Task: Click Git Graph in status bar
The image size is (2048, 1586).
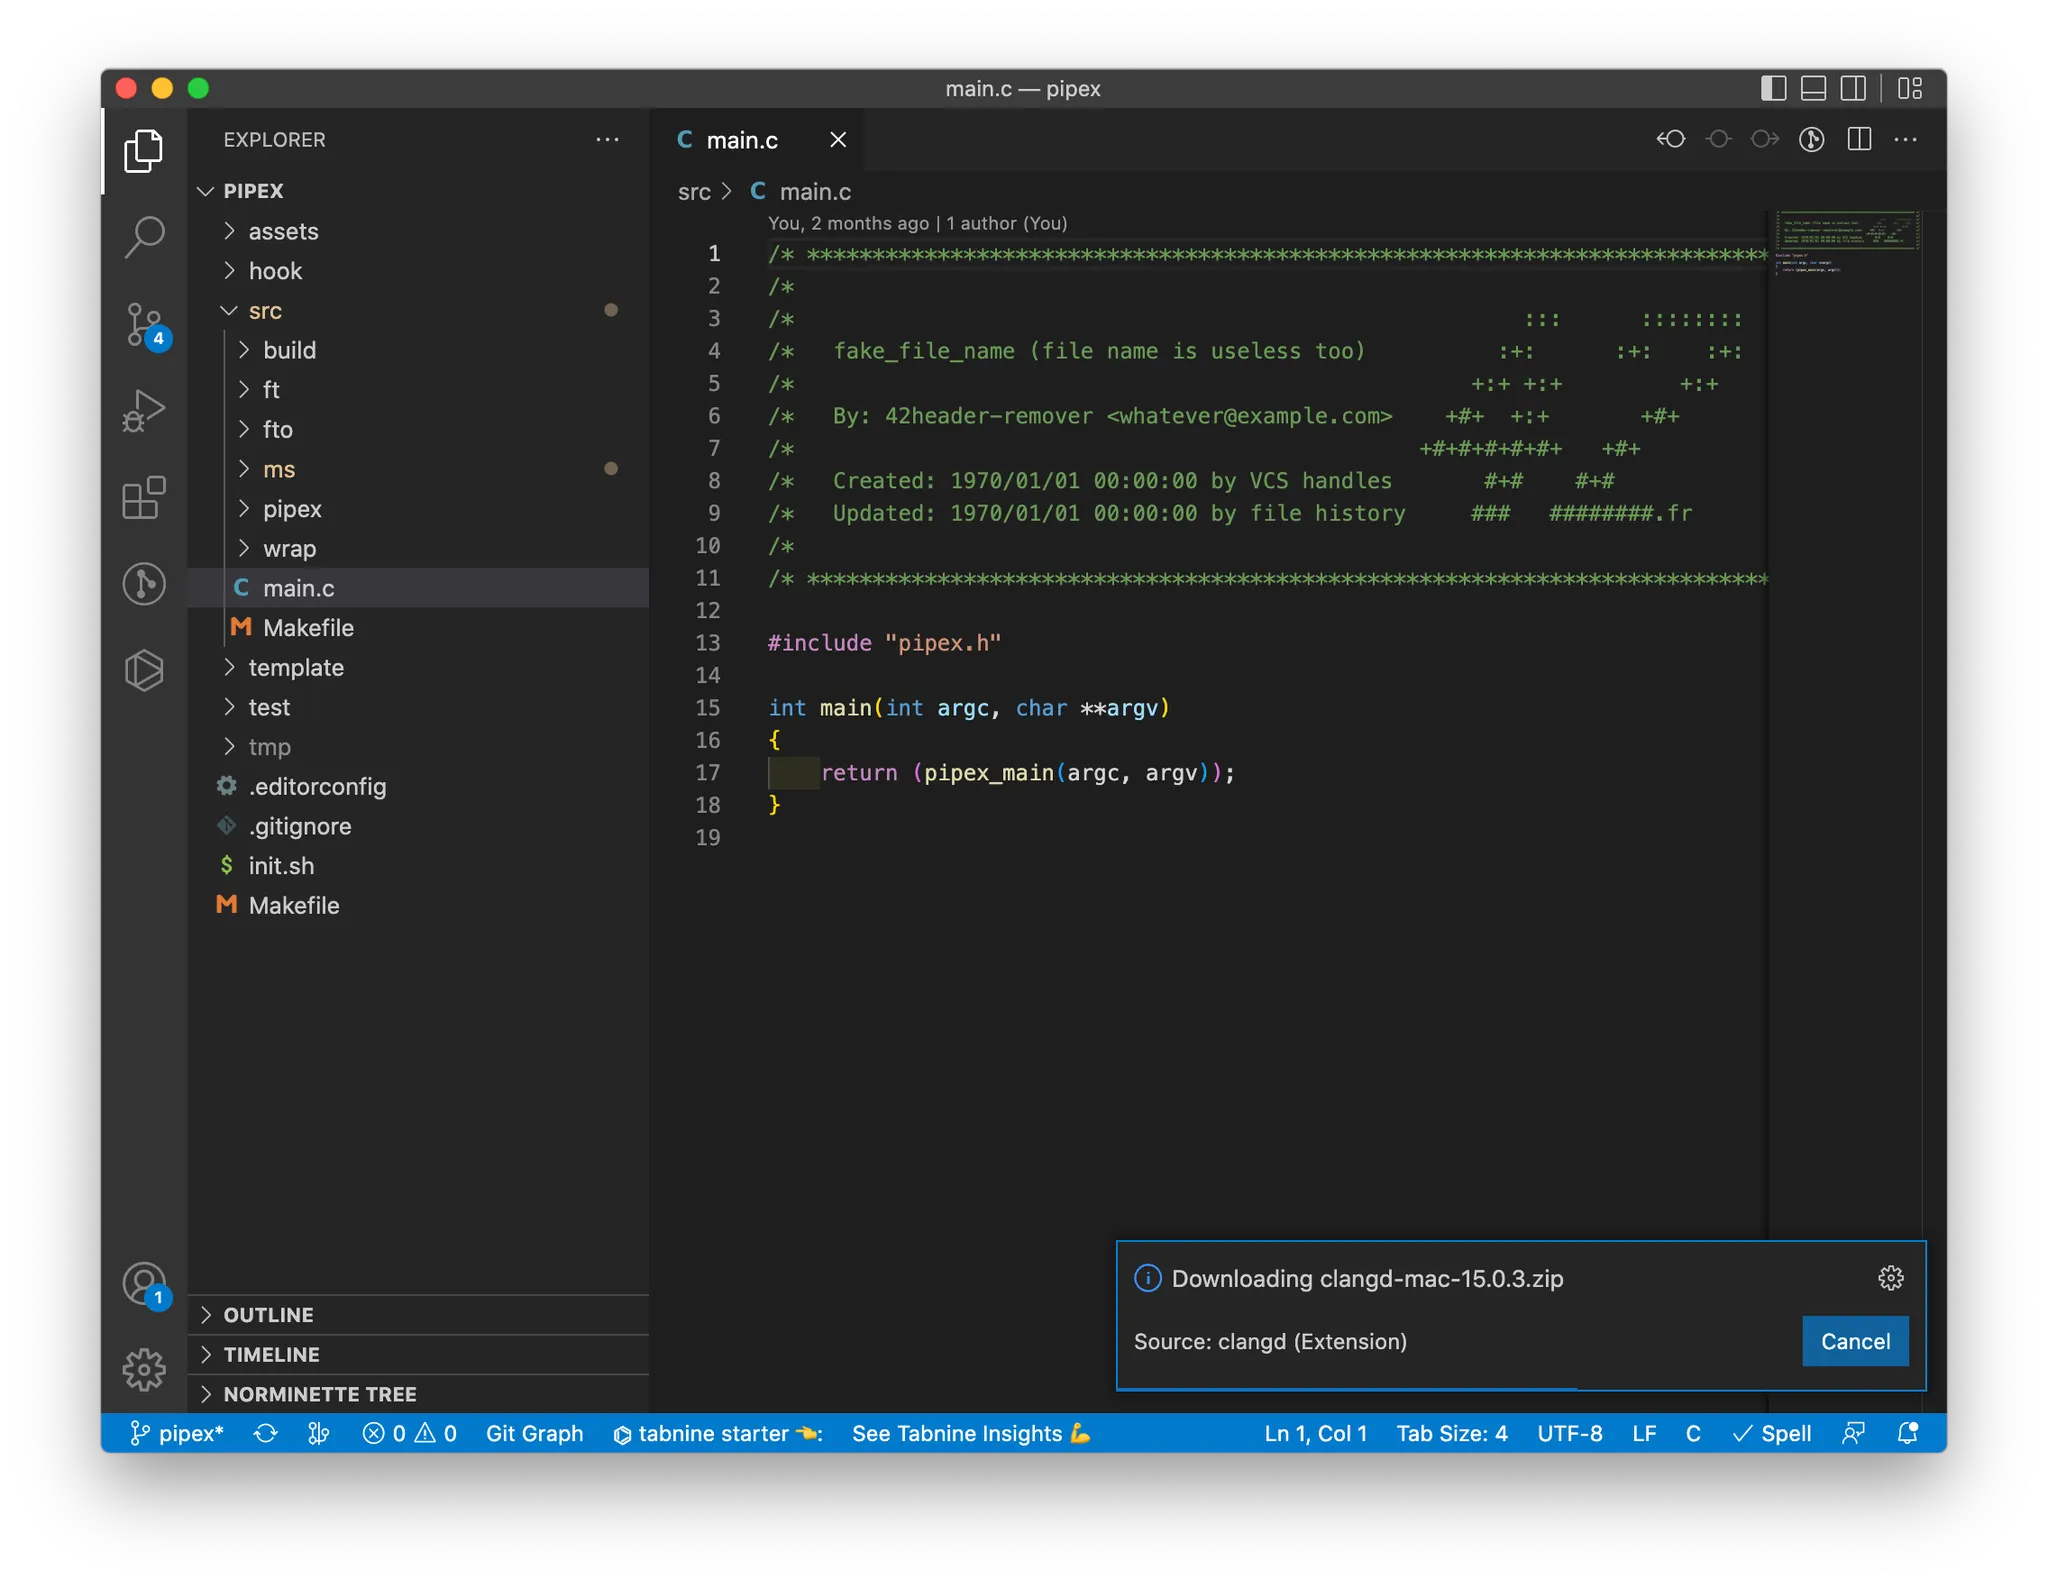Action: coord(534,1433)
